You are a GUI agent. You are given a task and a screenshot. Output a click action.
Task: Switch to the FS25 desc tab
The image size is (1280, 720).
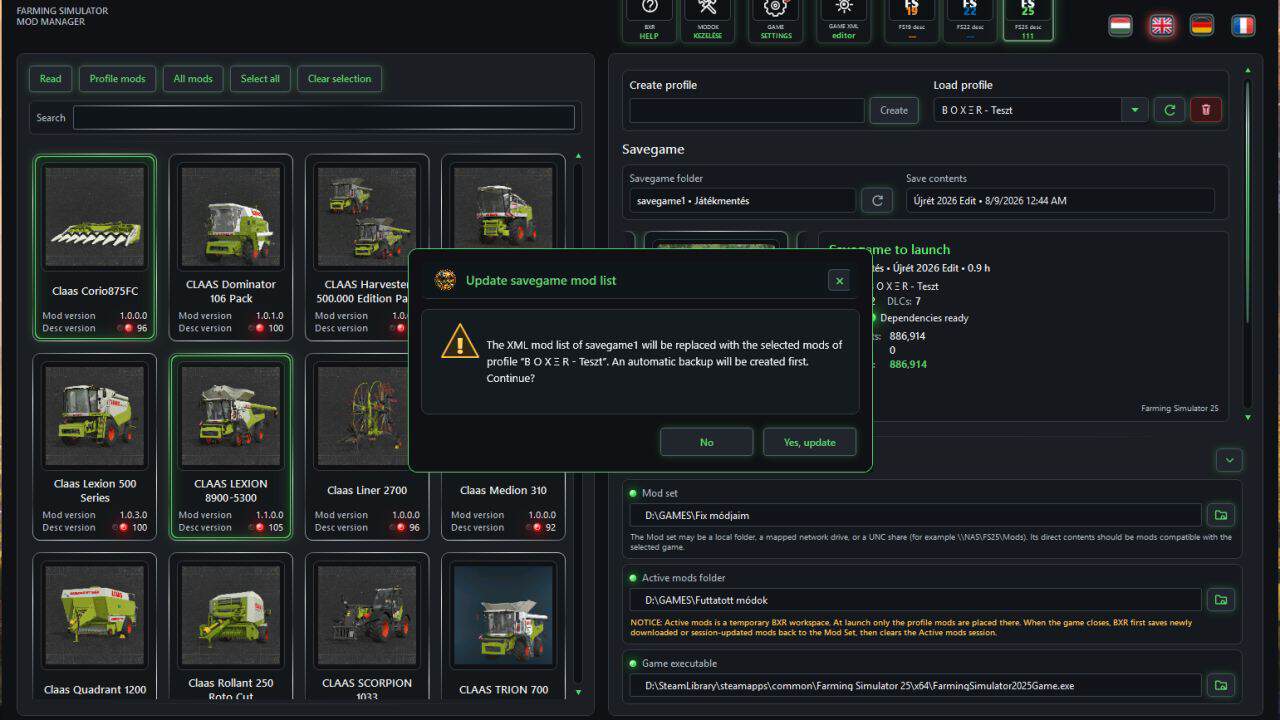[1028, 19]
